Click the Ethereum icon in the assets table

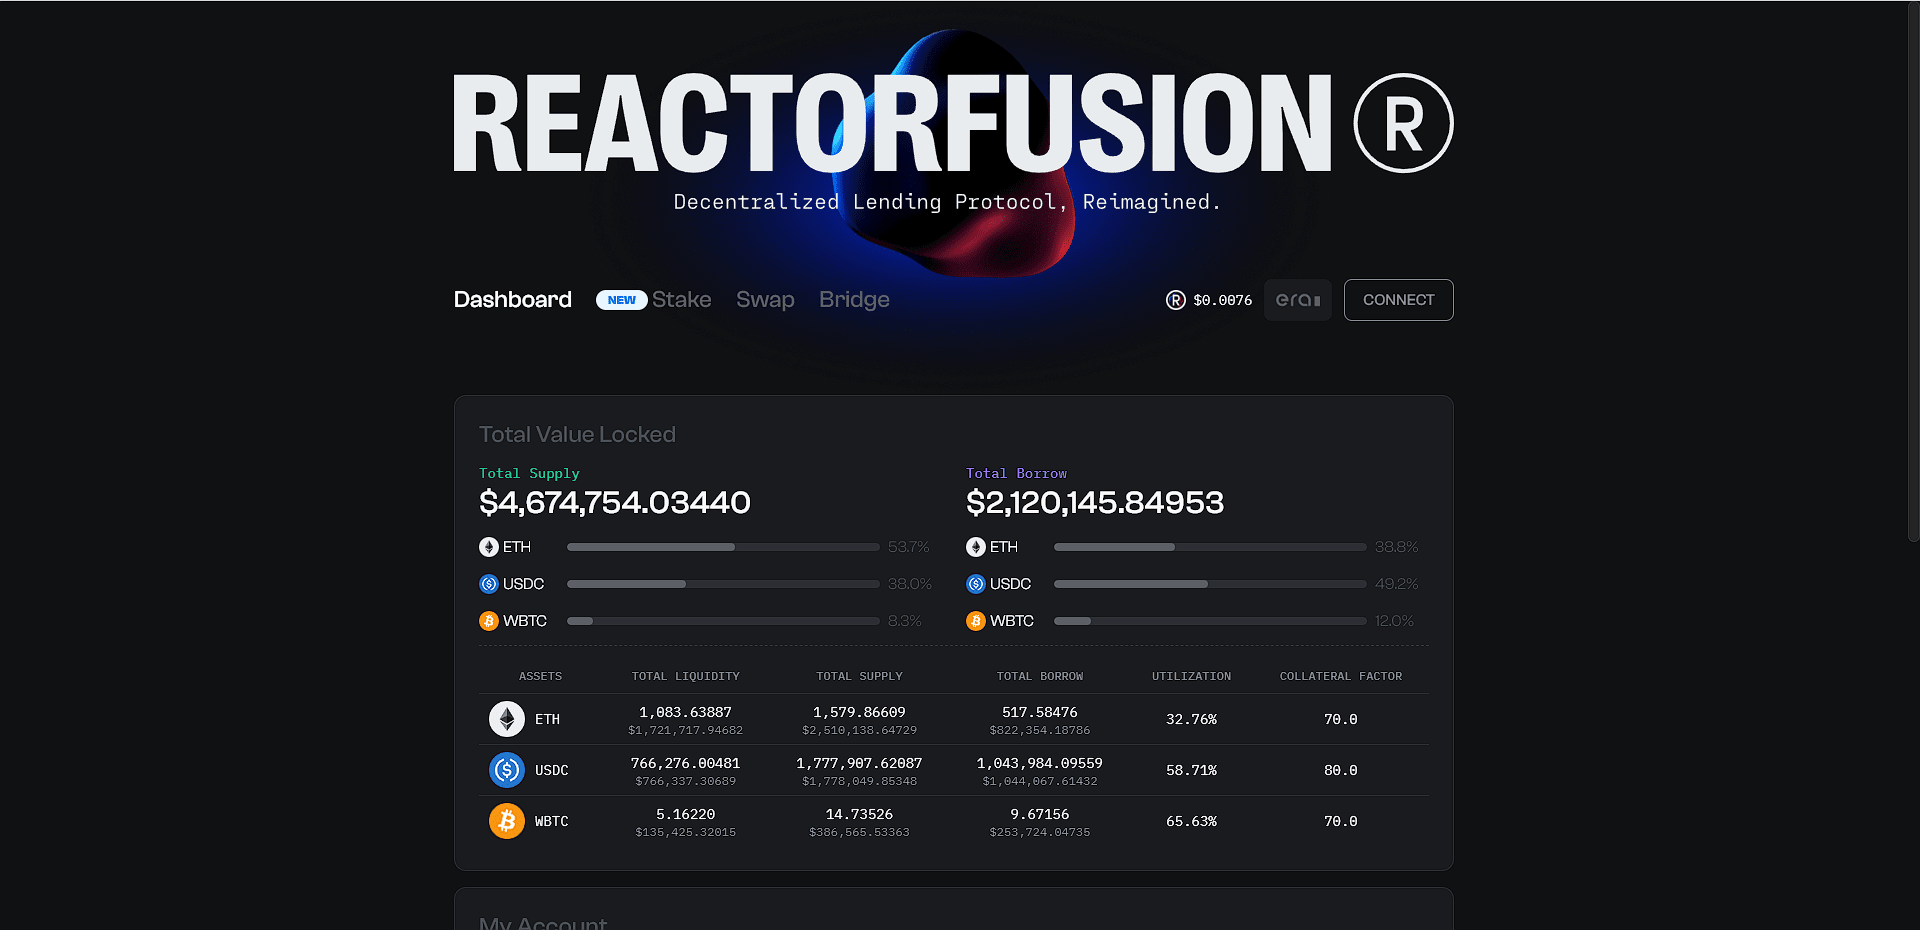(x=507, y=719)
